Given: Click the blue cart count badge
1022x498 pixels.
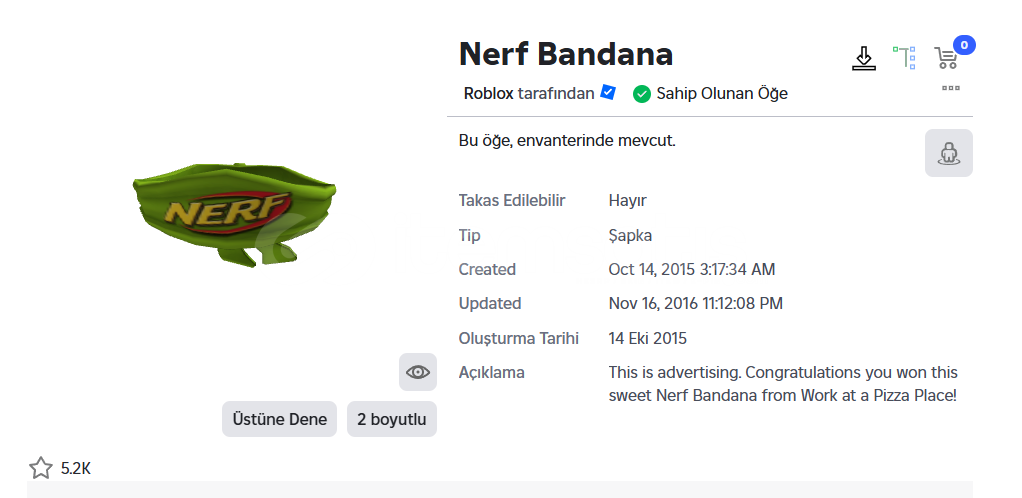Looking at the screenshot, I should [964, 45].
